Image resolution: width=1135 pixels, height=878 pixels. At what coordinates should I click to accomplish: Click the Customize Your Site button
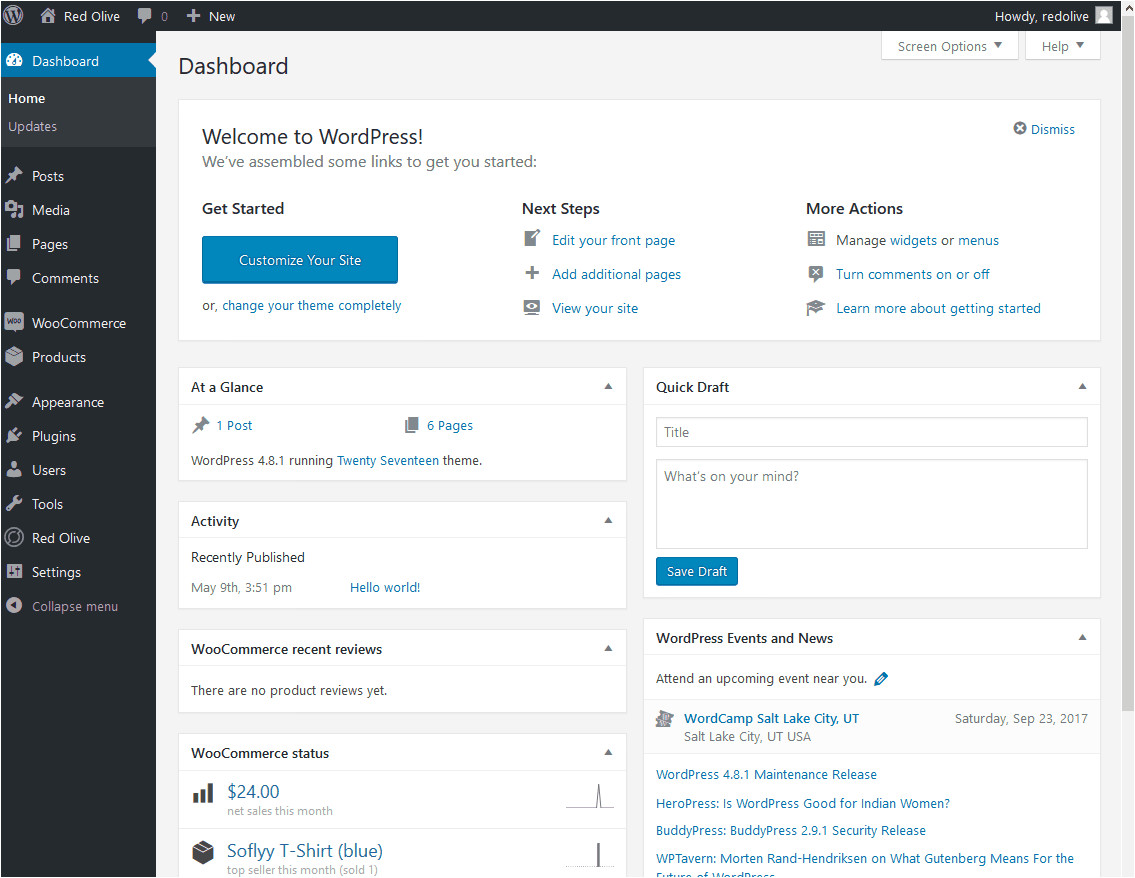tap(300, 260)
